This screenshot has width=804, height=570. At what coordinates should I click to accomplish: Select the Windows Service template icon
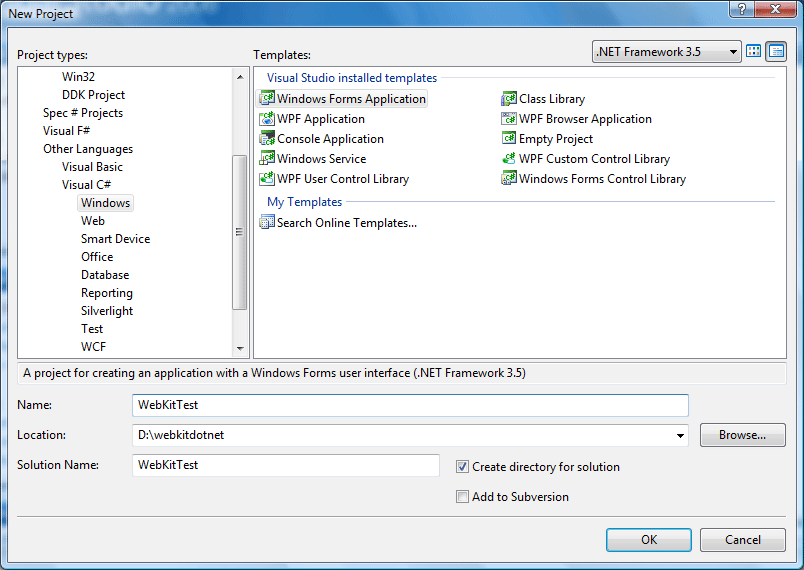(x=267, y=159)
